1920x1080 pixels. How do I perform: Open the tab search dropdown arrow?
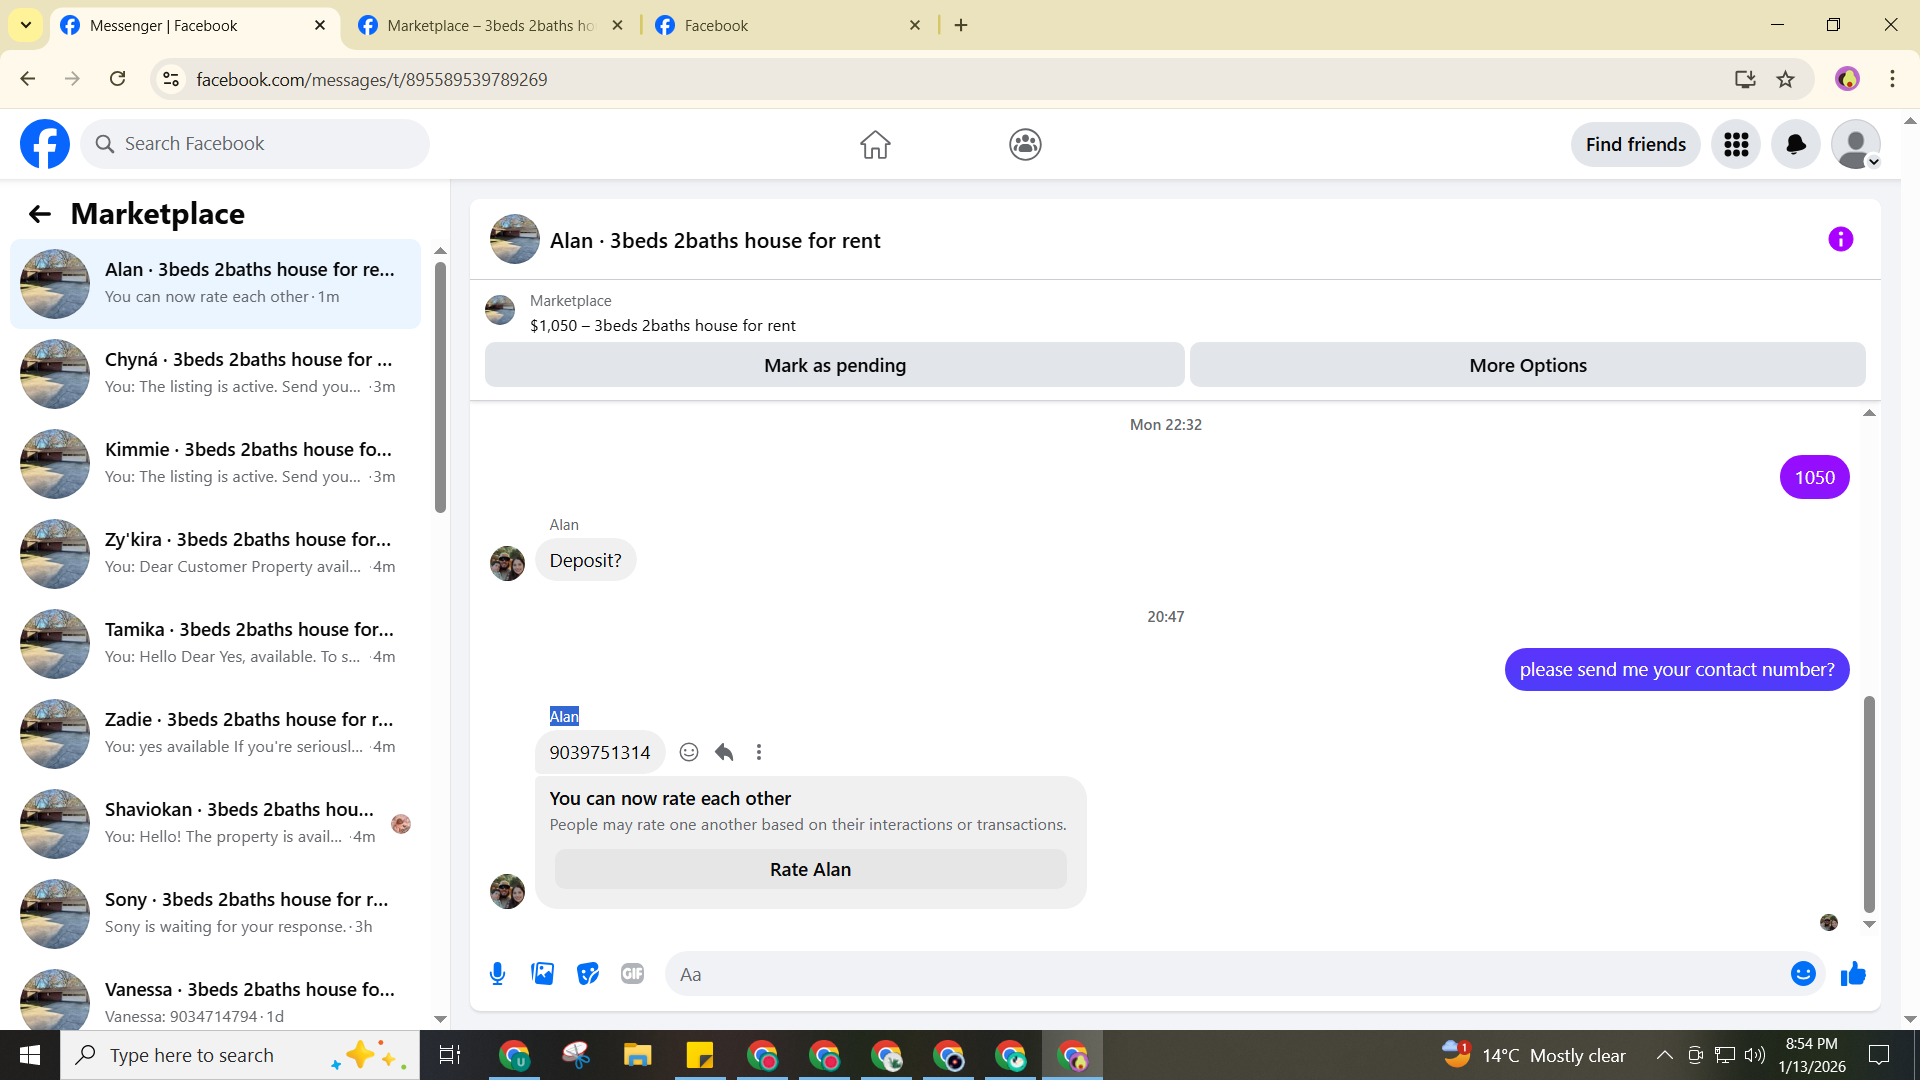[x=26, y=25]
